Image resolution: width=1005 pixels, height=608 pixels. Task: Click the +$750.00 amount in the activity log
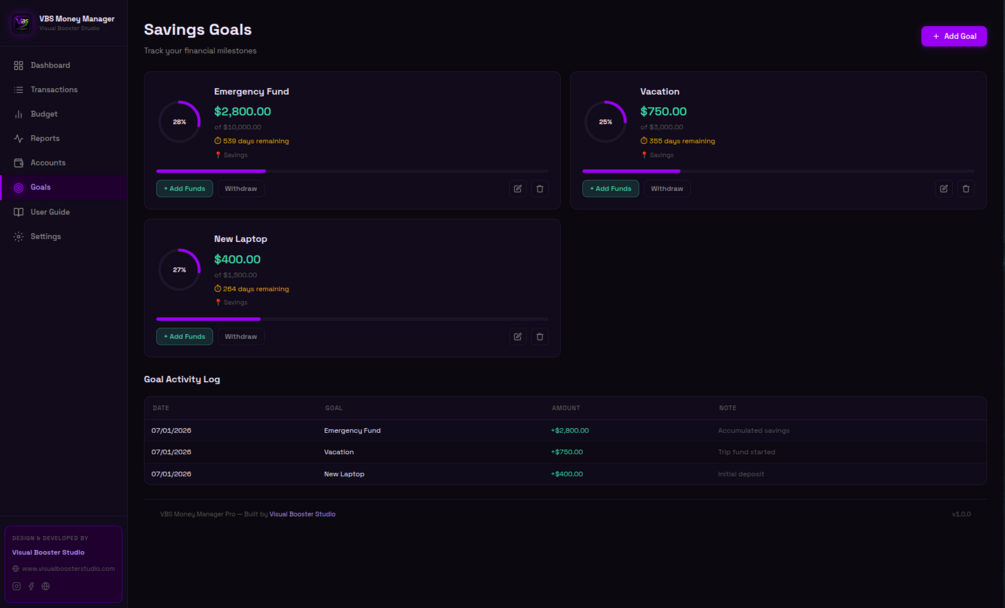(x=567, y=452)
